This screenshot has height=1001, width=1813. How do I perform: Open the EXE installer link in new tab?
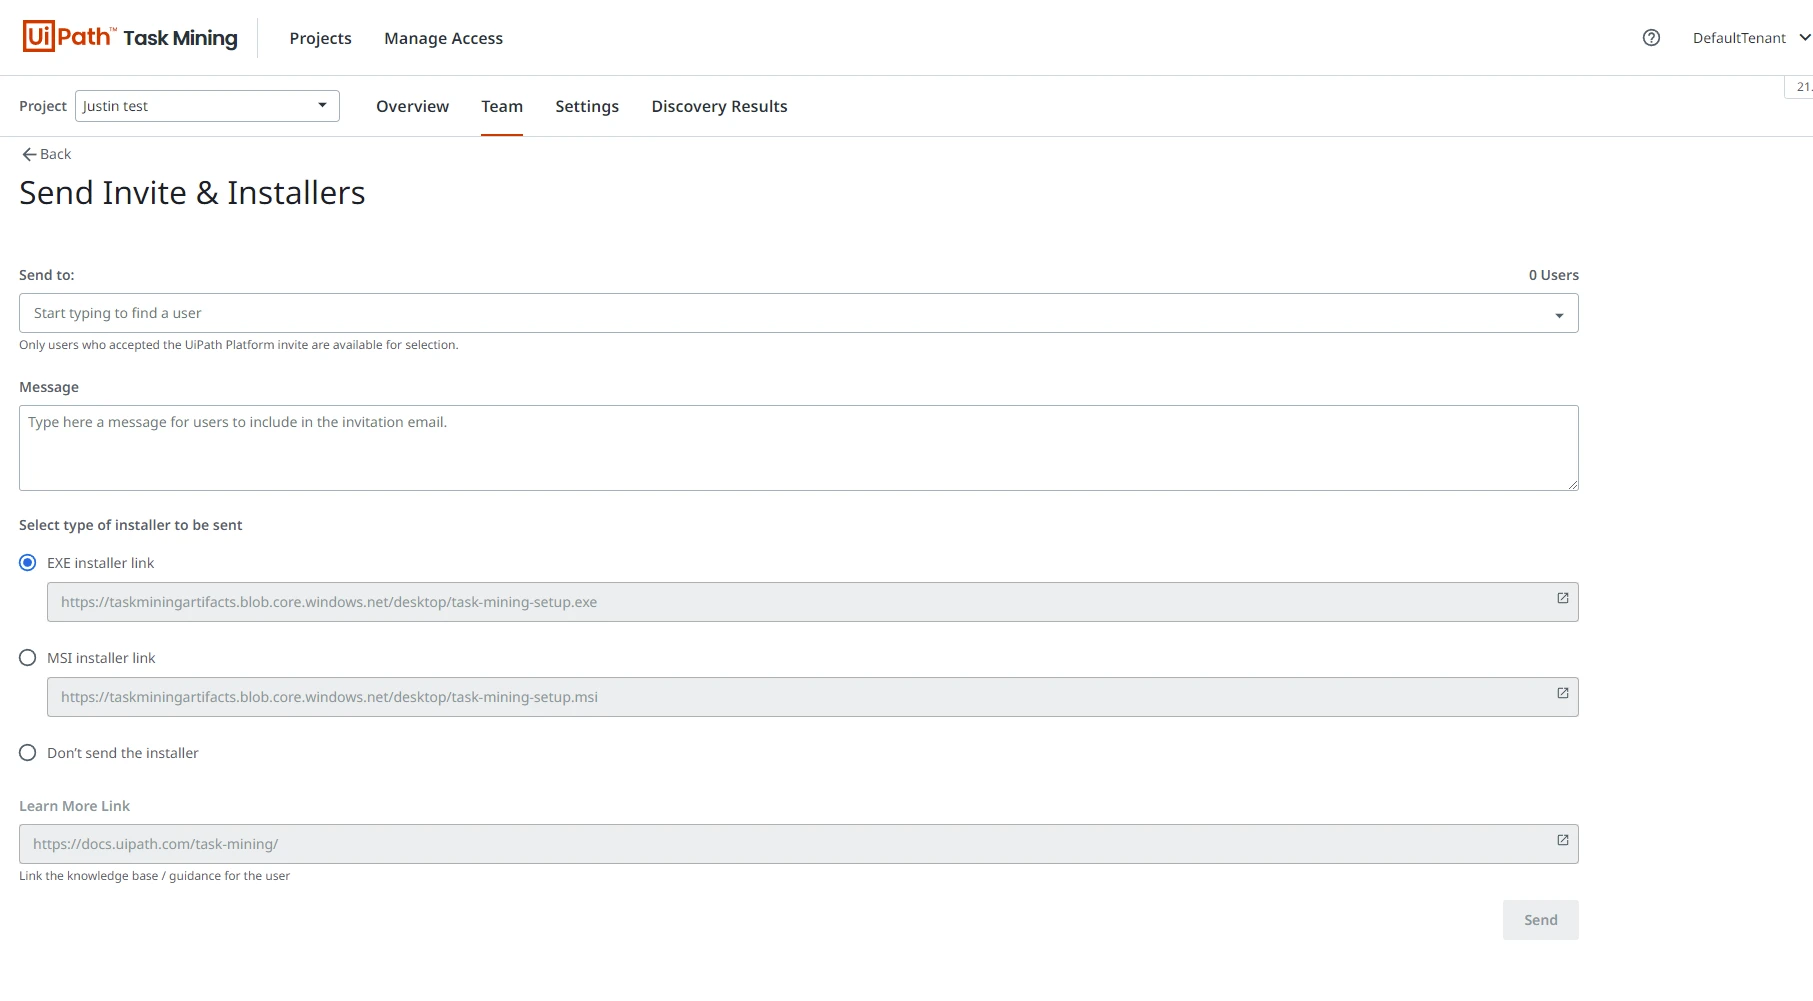[x=1563, y=598]
